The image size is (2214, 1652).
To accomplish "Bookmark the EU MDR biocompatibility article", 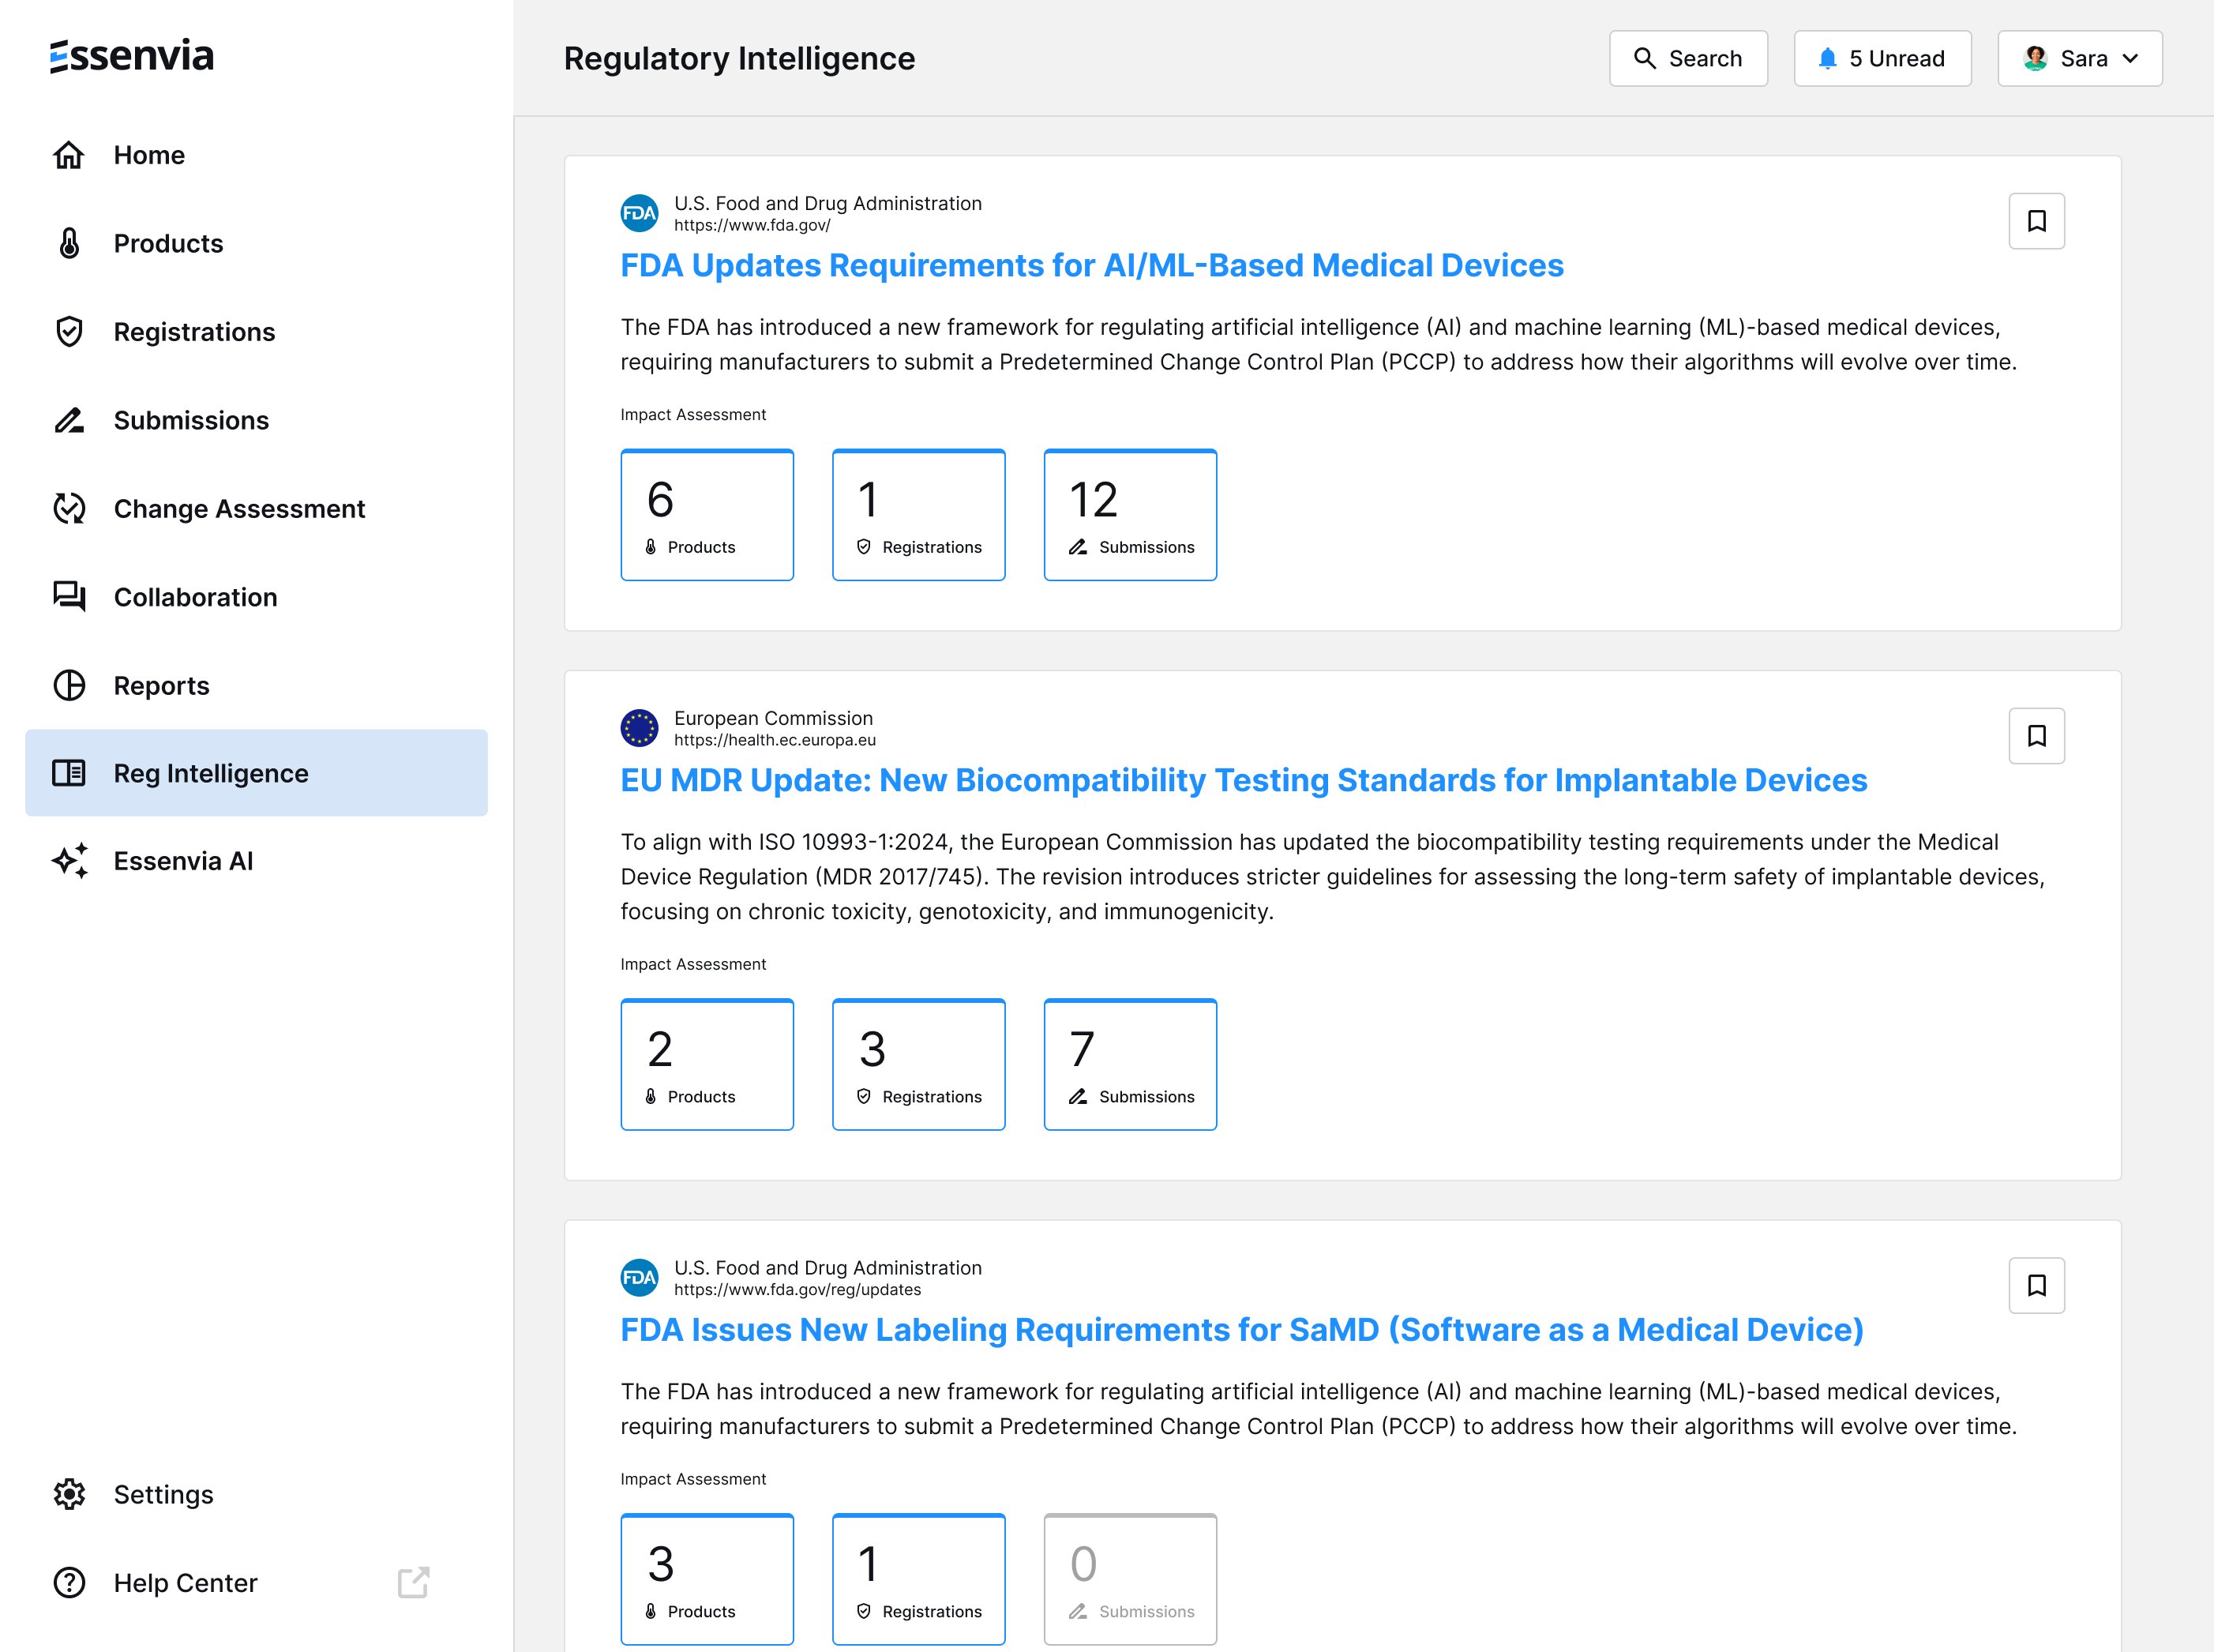I will pyautogui.click(x=2036, y=736).
